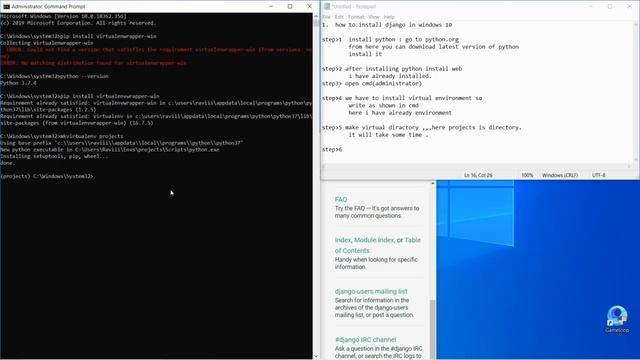Click 'Try the FAQ' description text
The height and width of the screenshot is (360, 640).
[377, 212]
